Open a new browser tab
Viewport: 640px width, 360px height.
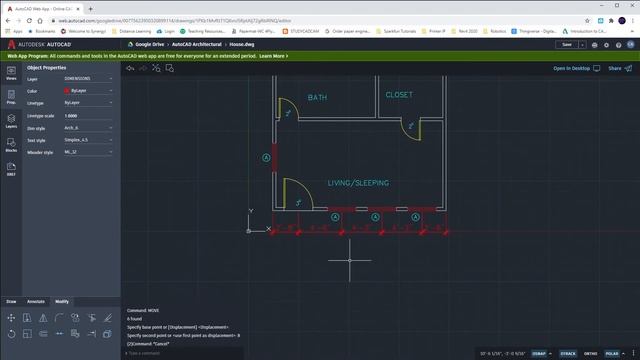click(90, 9)
